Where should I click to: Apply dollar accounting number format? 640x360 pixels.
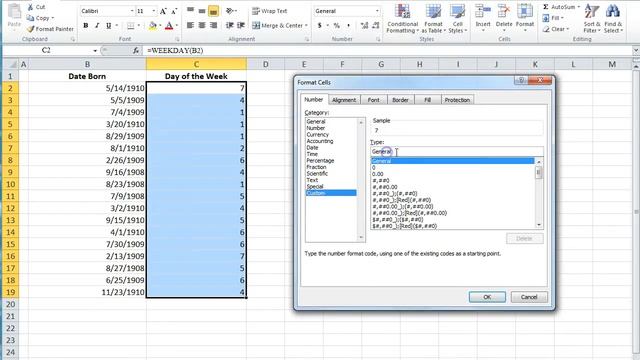click(320, 25)
